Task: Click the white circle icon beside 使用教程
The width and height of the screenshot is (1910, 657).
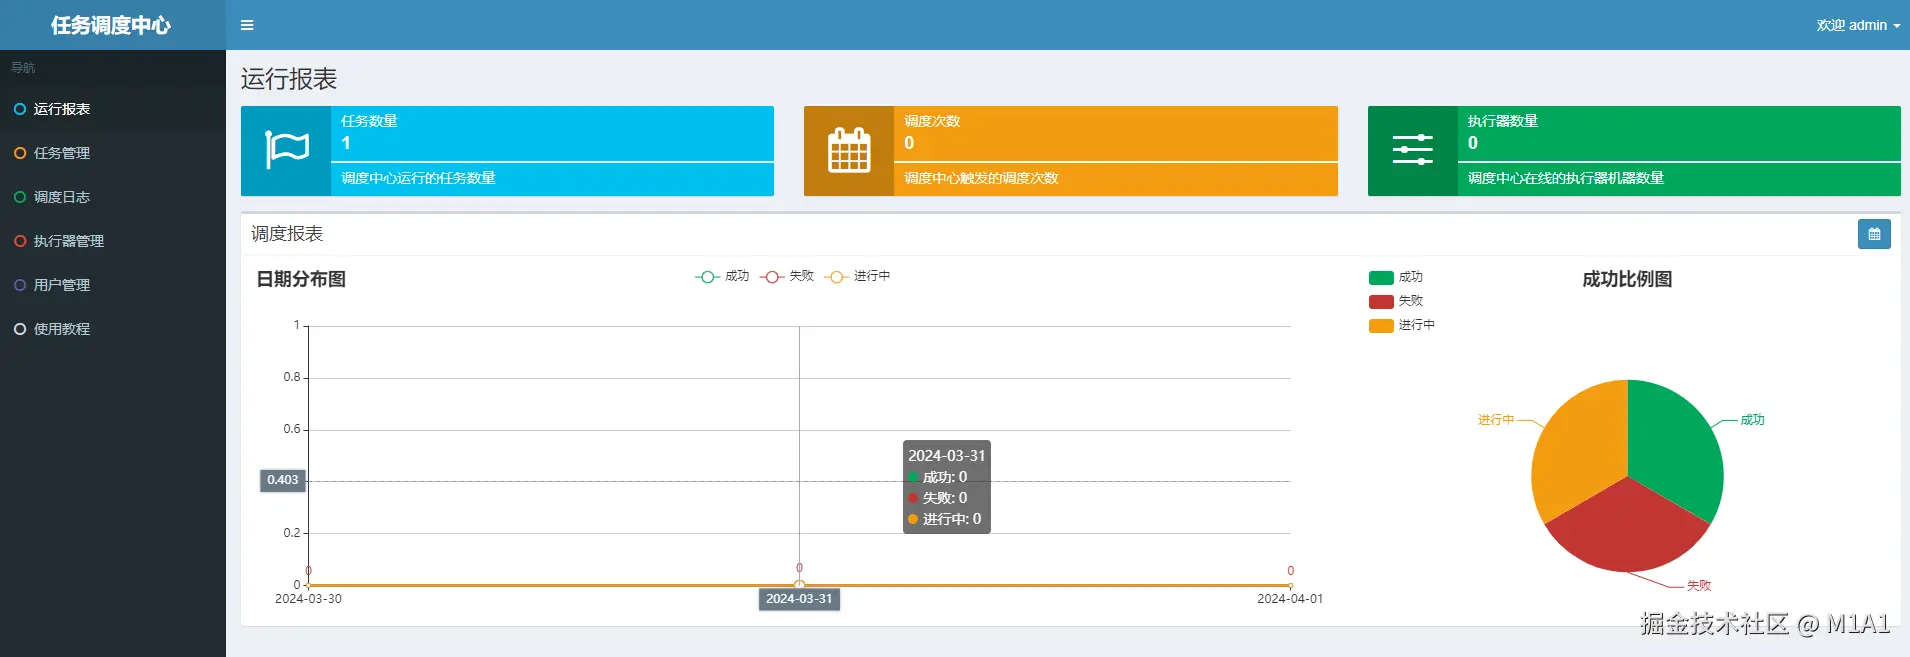Action: click(20, 329)
